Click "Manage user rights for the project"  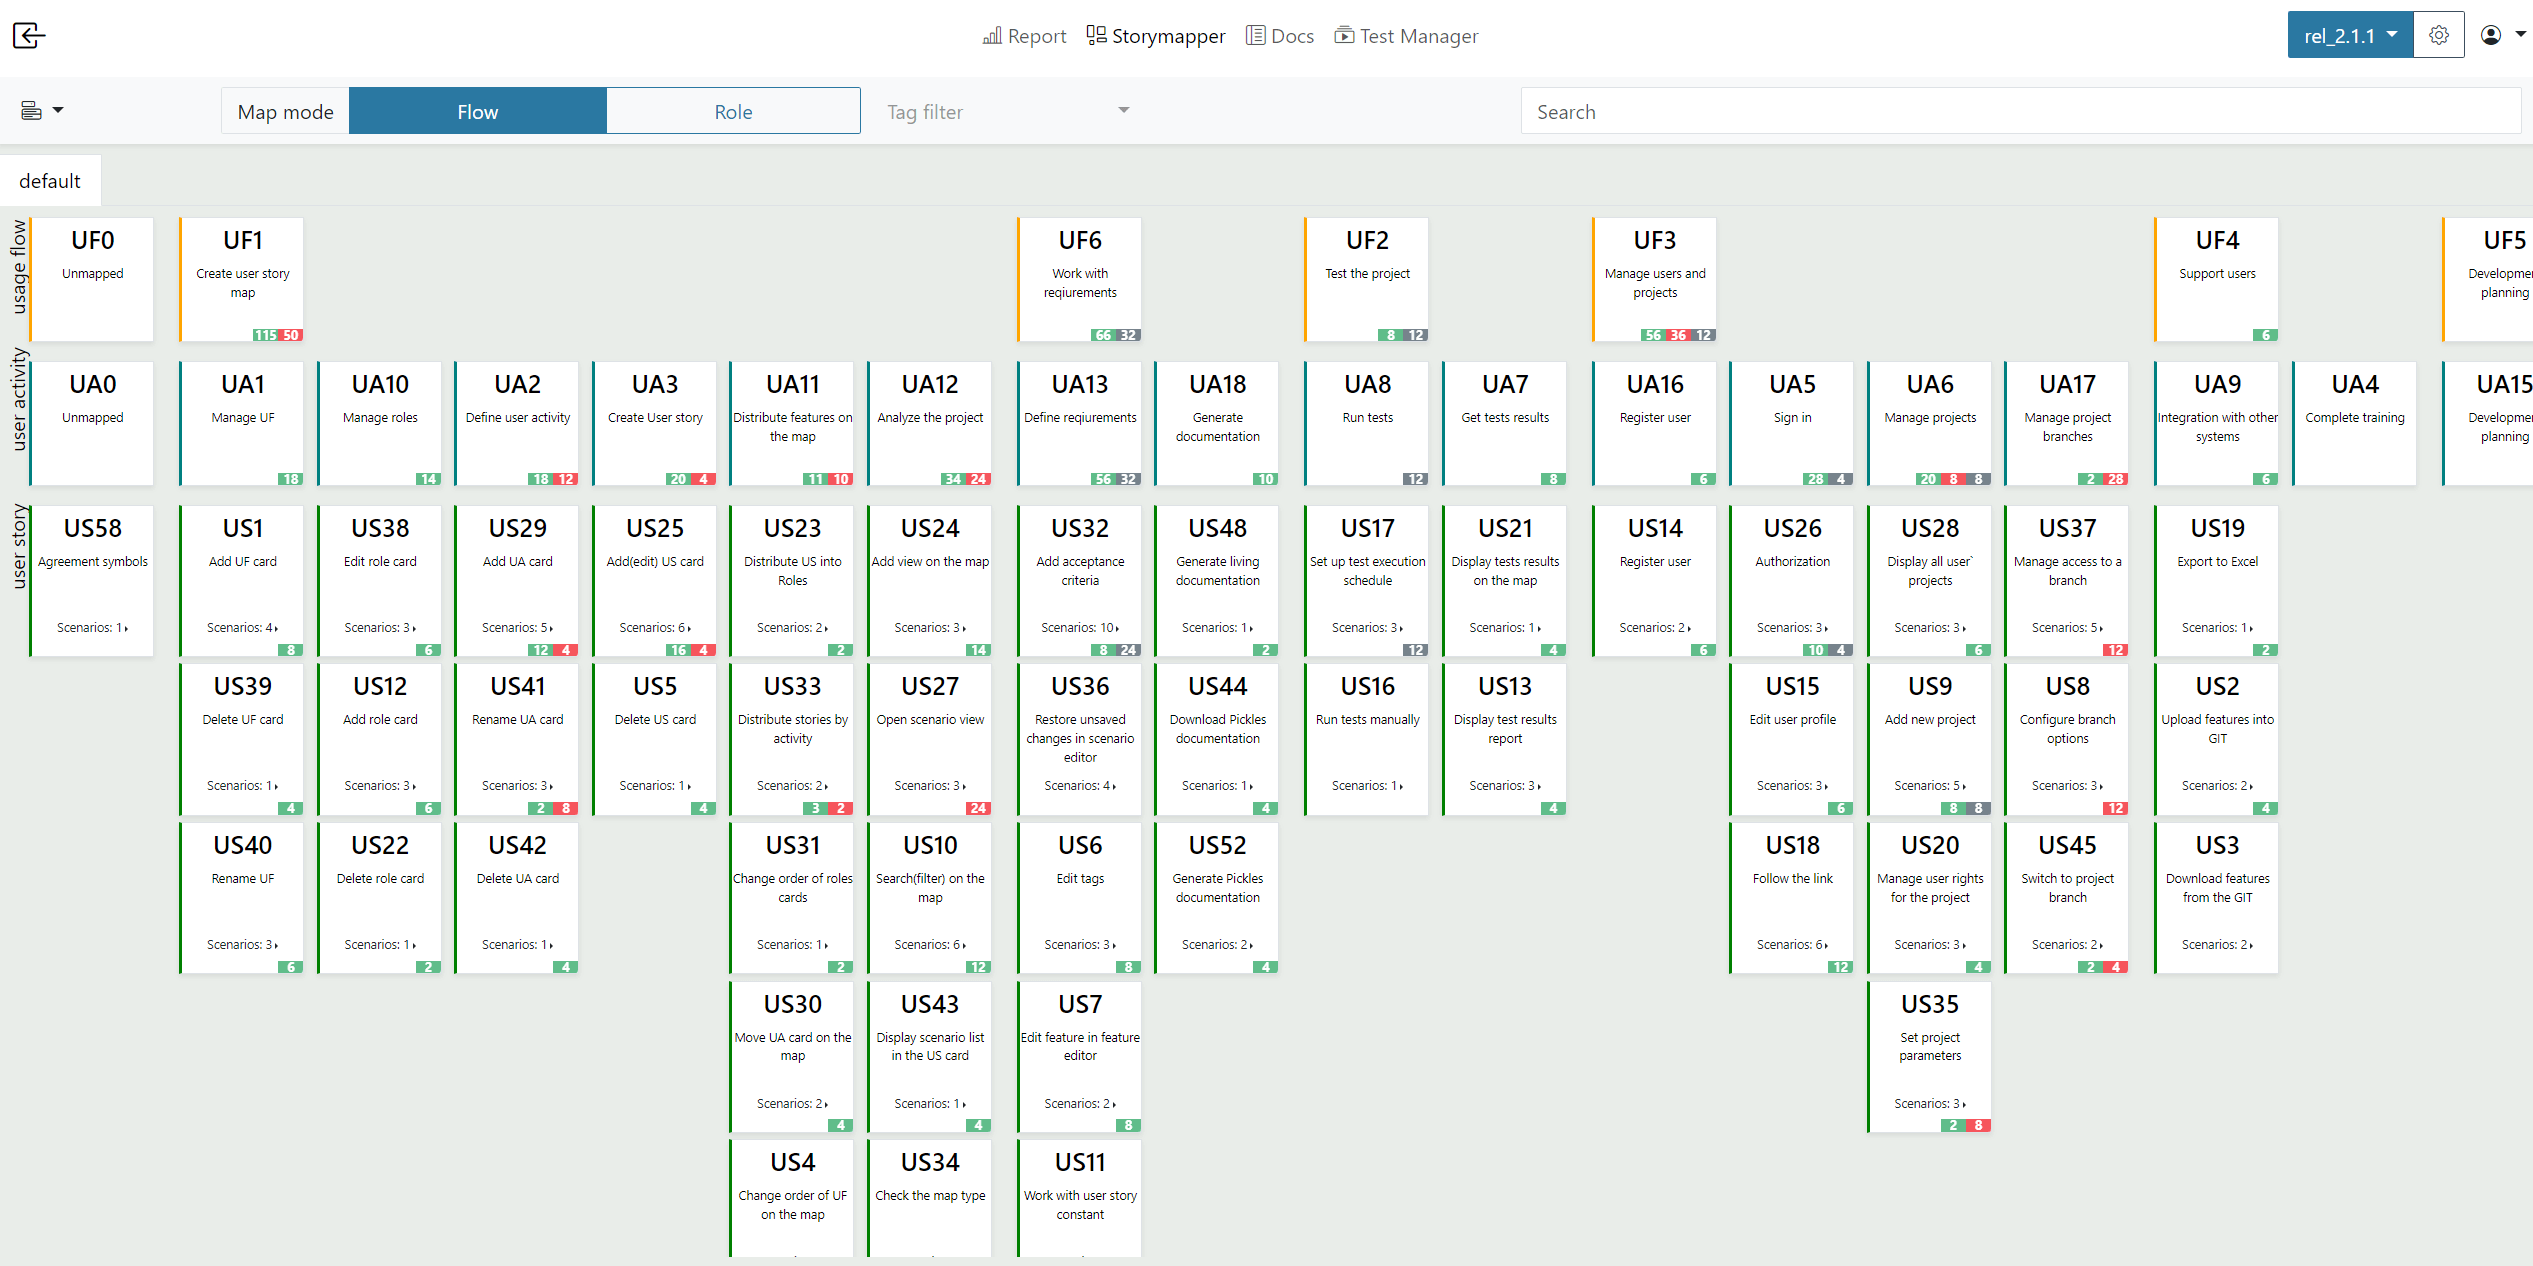[1930, 888]
